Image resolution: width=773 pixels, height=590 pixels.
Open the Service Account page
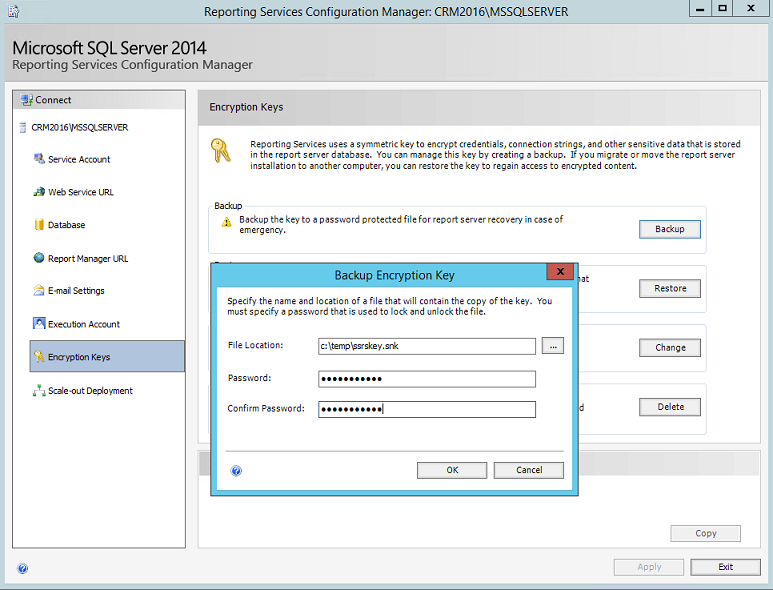pos(79,159)
